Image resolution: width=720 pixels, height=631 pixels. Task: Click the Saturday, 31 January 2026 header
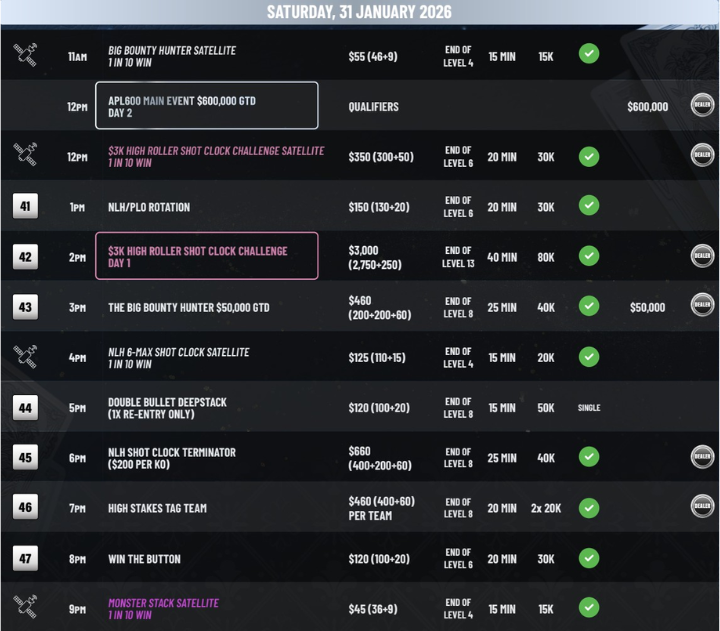[x=359, y=12]
